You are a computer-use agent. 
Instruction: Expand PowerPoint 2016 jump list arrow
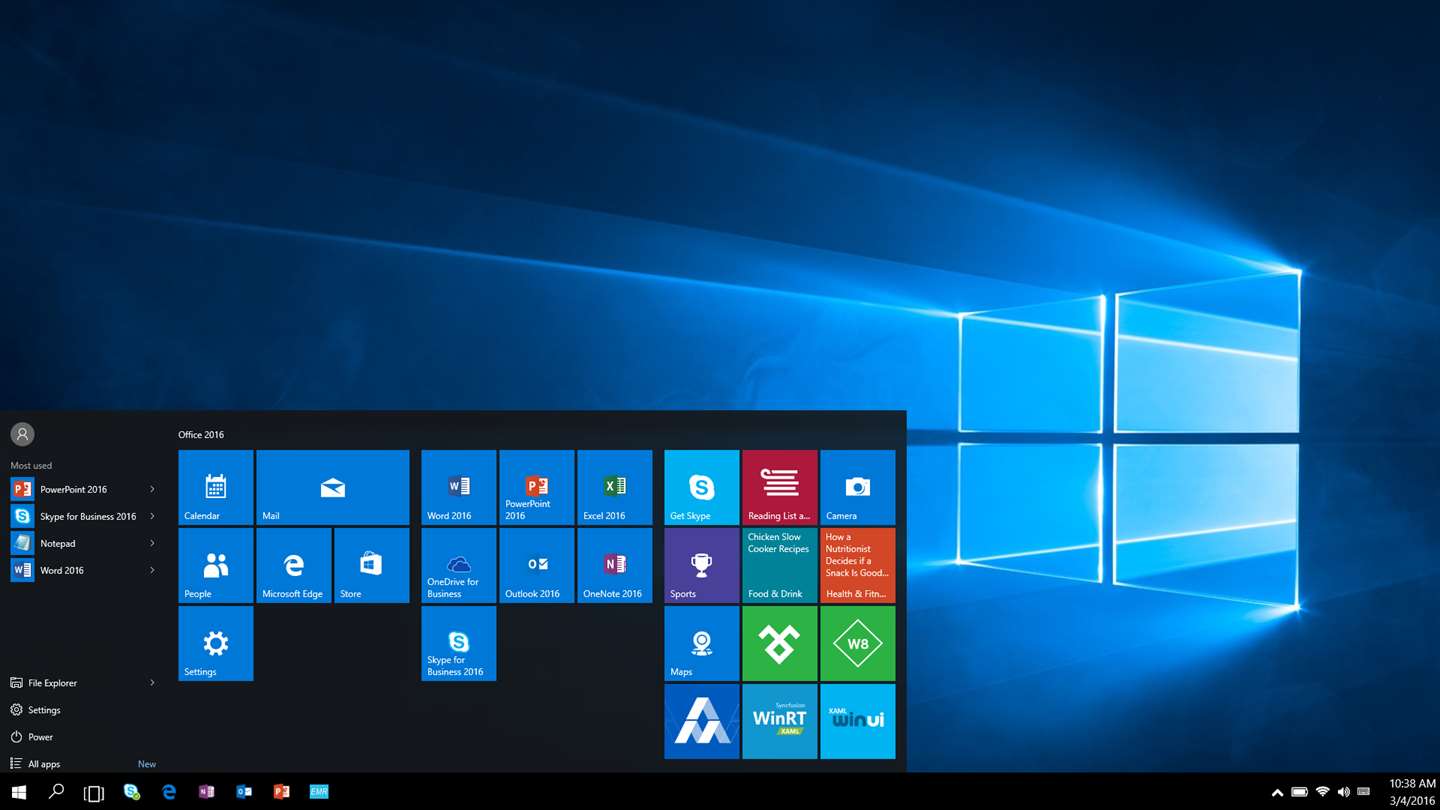tap(152, 489)
